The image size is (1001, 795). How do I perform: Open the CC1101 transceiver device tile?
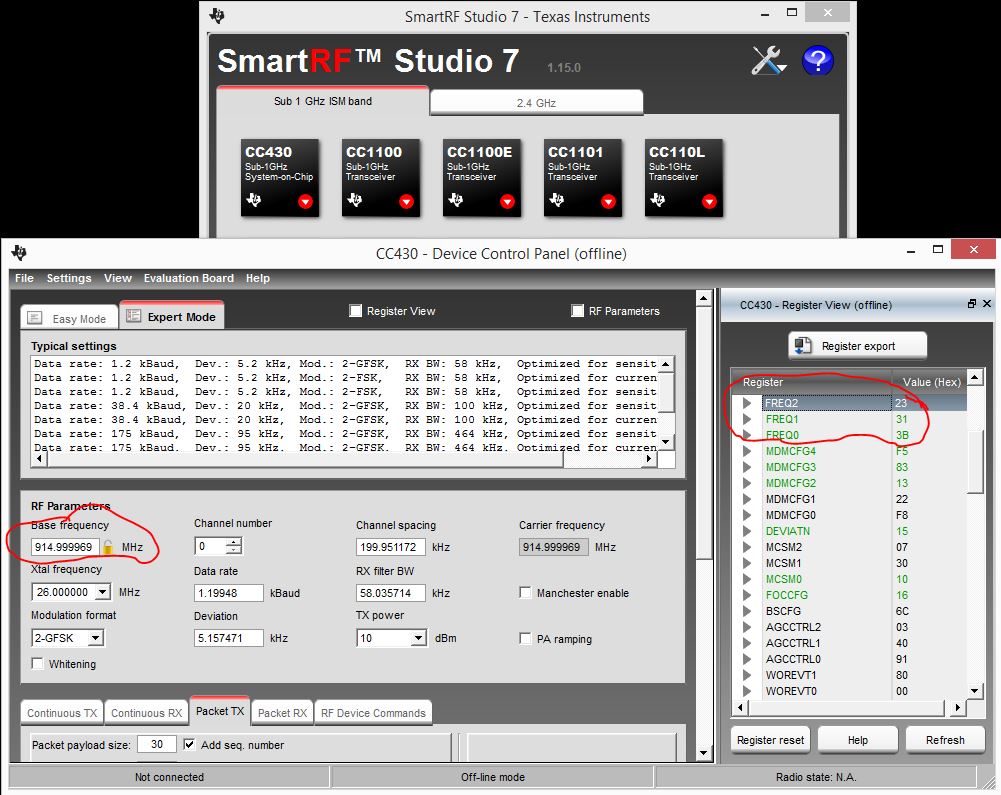583,178
